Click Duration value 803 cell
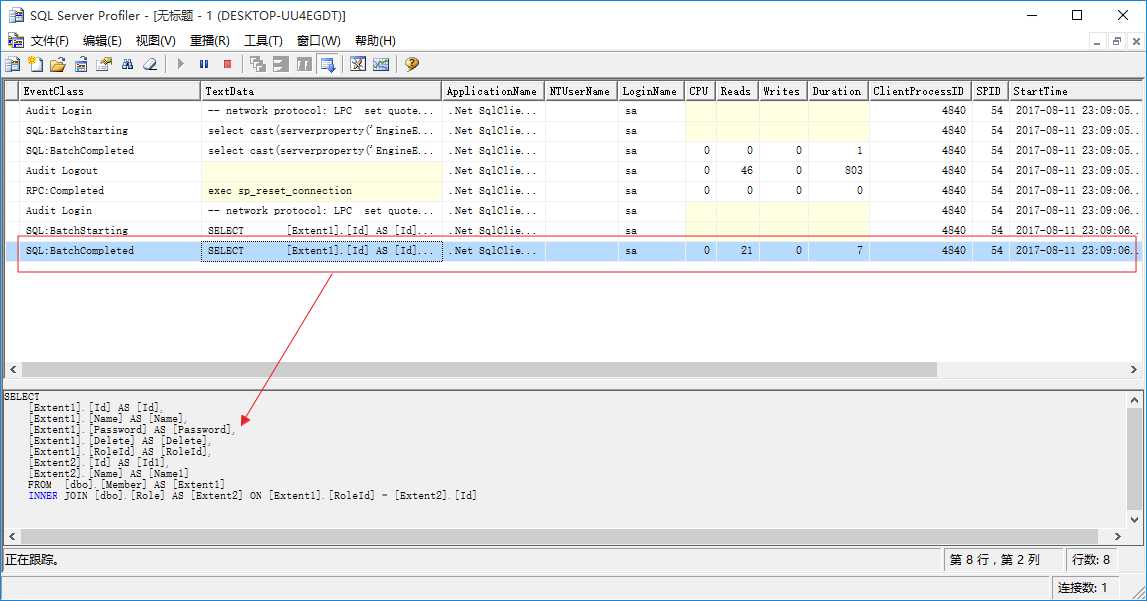 click(838, 170)
